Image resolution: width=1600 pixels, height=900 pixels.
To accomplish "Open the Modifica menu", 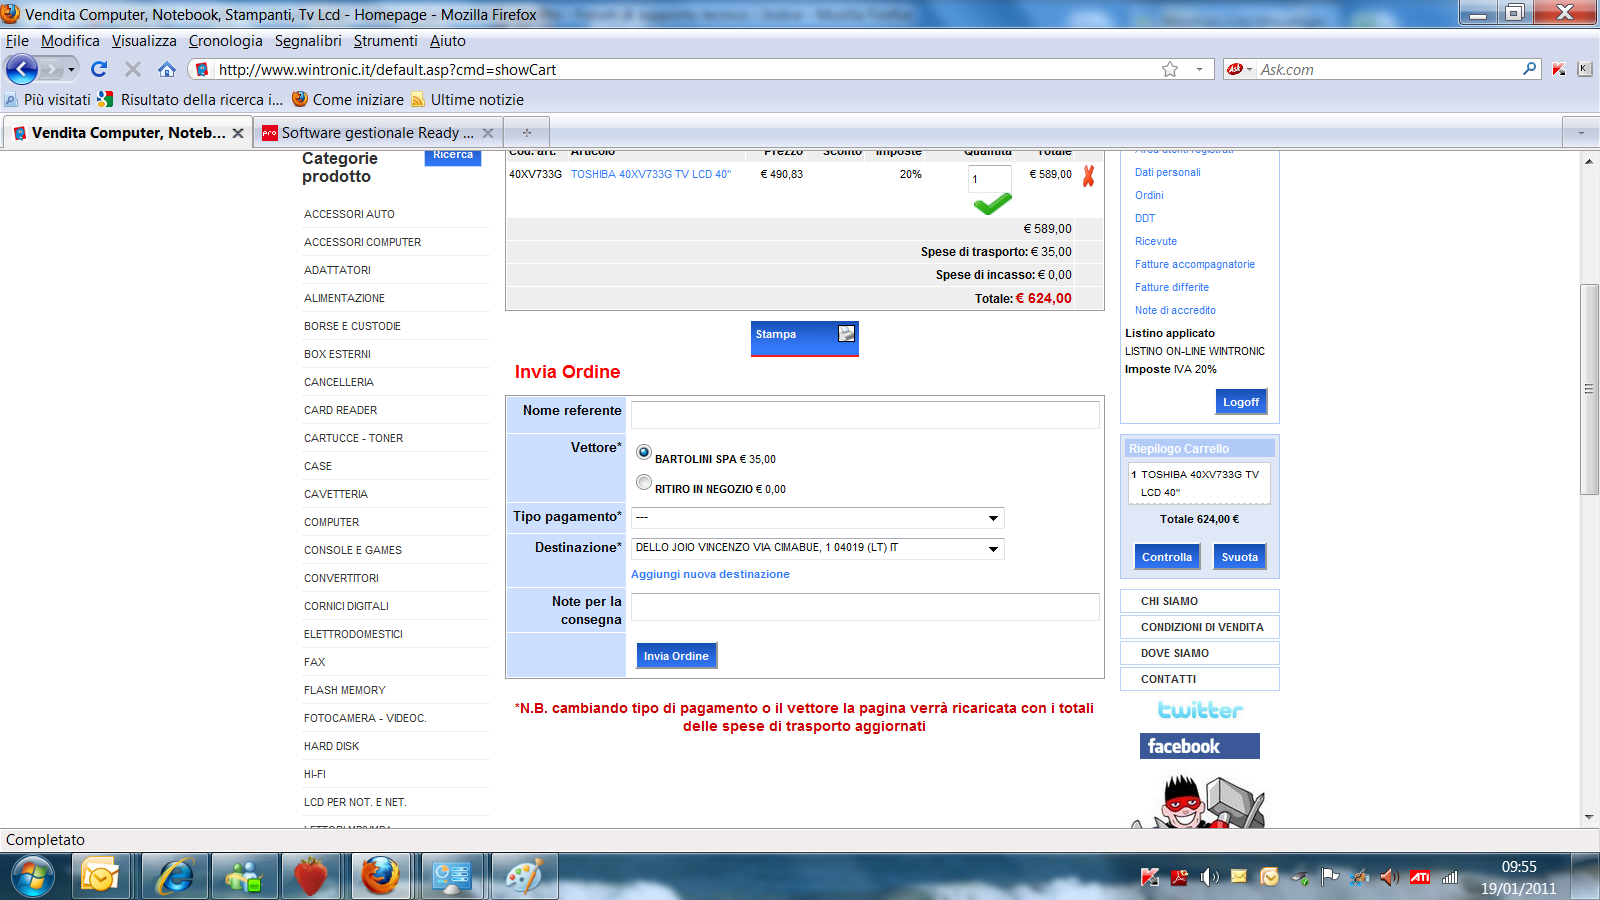I will 70,41.
